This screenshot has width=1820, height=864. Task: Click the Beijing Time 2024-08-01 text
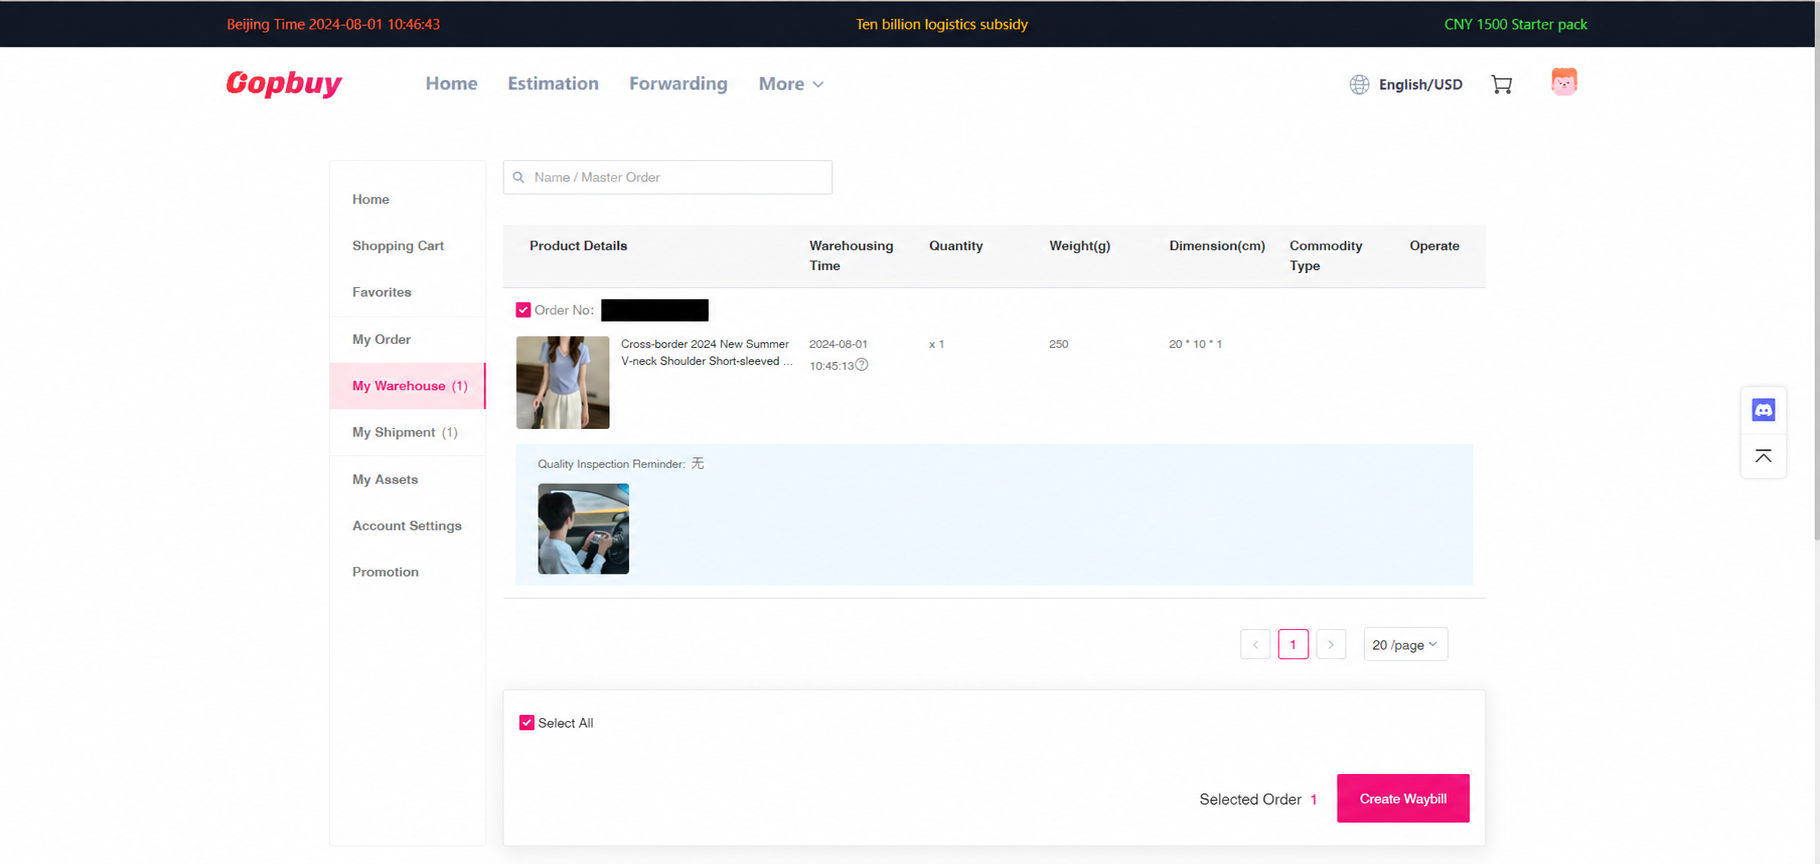333,24
